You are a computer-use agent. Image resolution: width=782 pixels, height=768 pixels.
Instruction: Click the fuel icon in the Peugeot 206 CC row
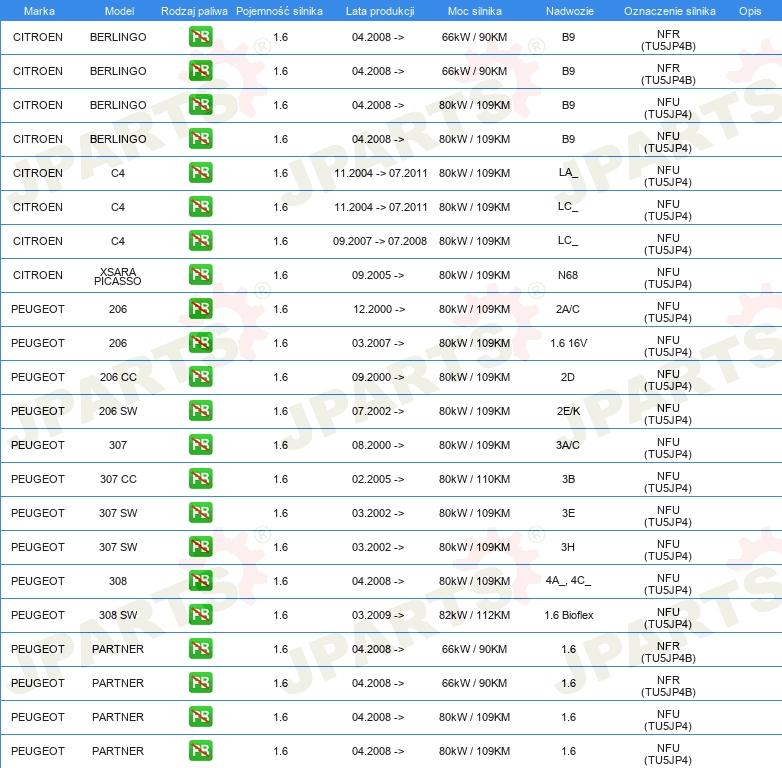click(200, 377)
